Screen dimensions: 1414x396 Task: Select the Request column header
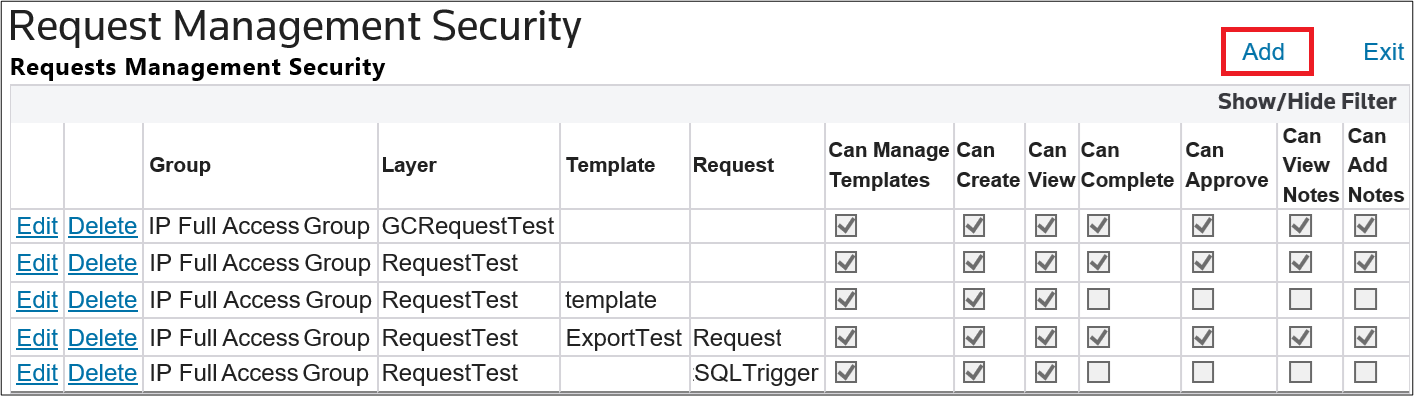tap(733, 165)
